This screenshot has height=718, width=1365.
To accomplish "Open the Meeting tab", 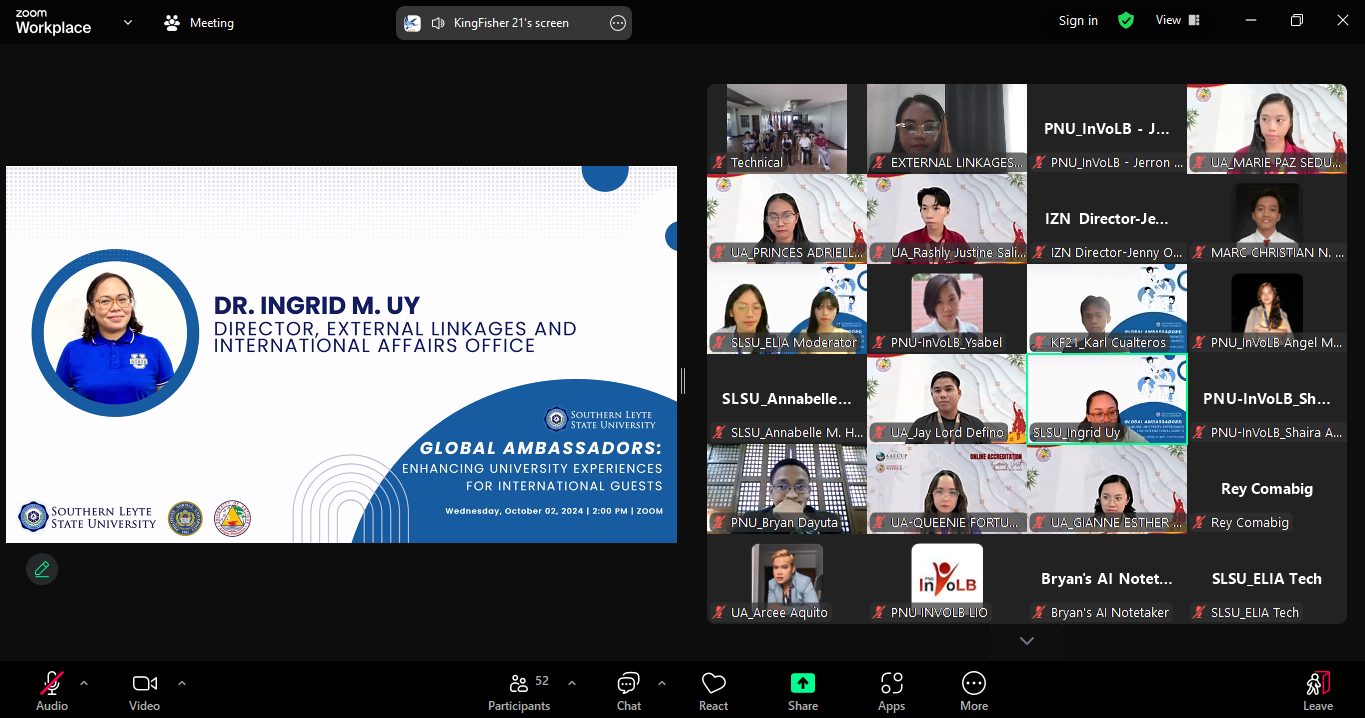I will (199, 22).
